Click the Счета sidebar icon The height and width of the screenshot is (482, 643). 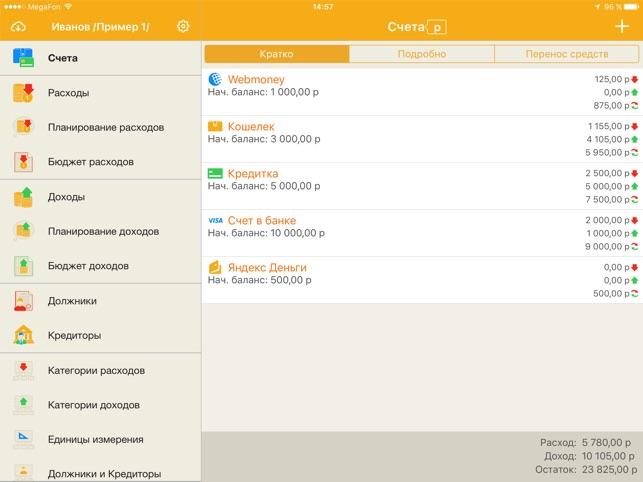23,58
